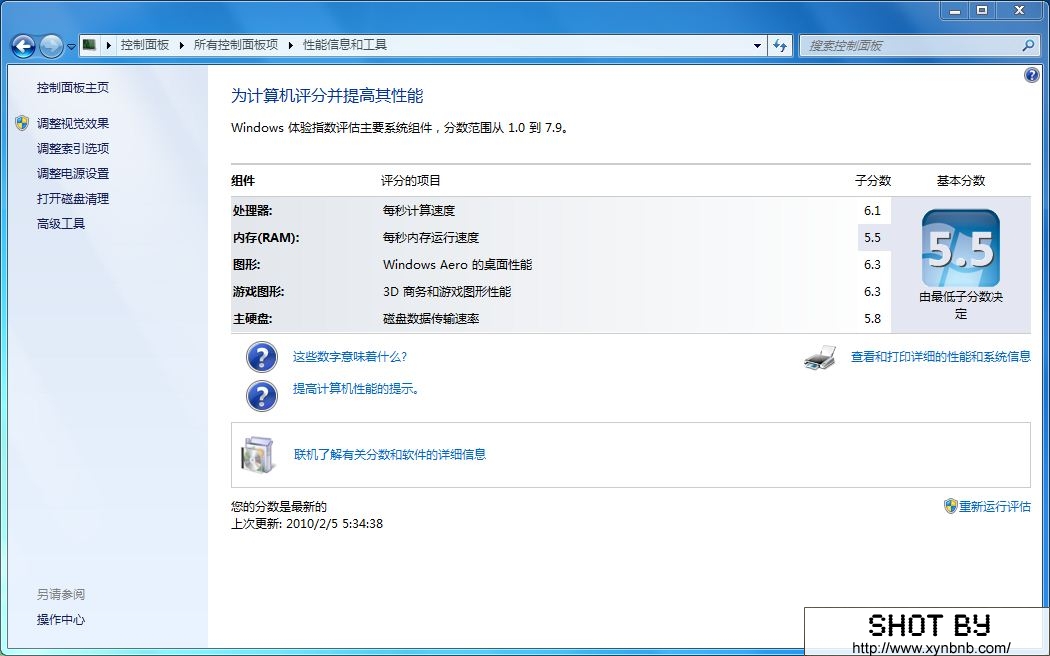Open the address bar history dropdown
Viewport: 1050px width, 656px height.
pyautogui.click(x=757, y=46)
